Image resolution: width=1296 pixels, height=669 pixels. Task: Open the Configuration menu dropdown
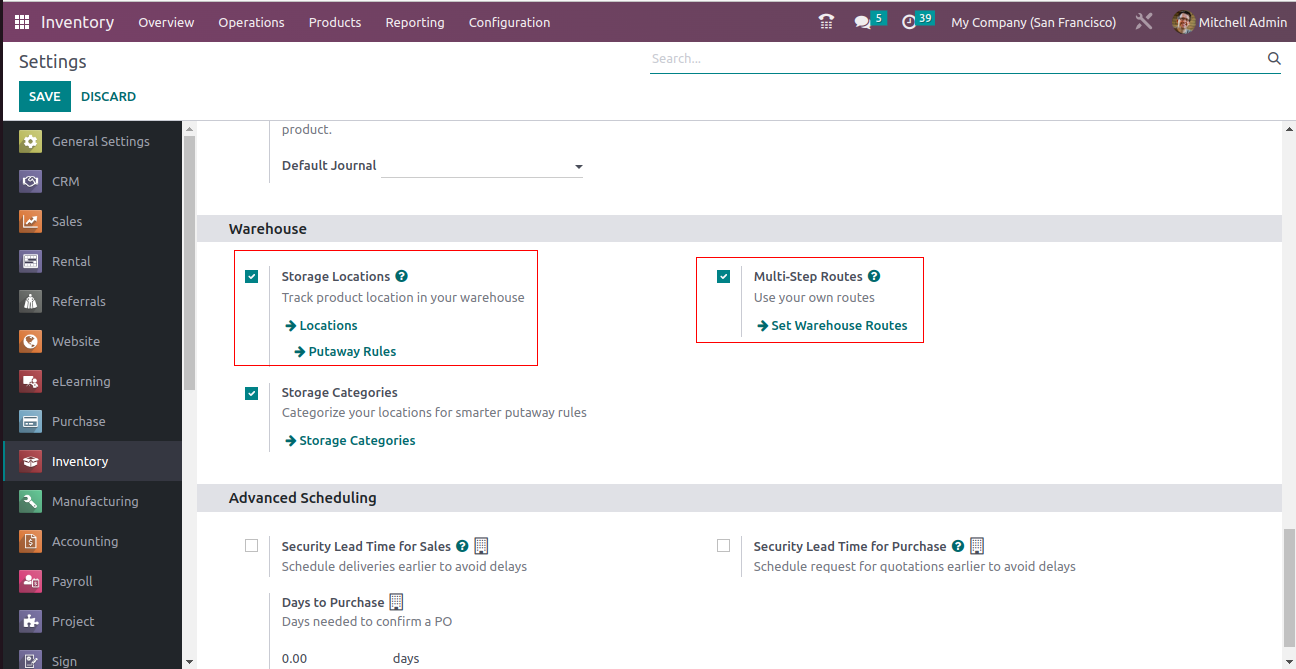(509, 22)
